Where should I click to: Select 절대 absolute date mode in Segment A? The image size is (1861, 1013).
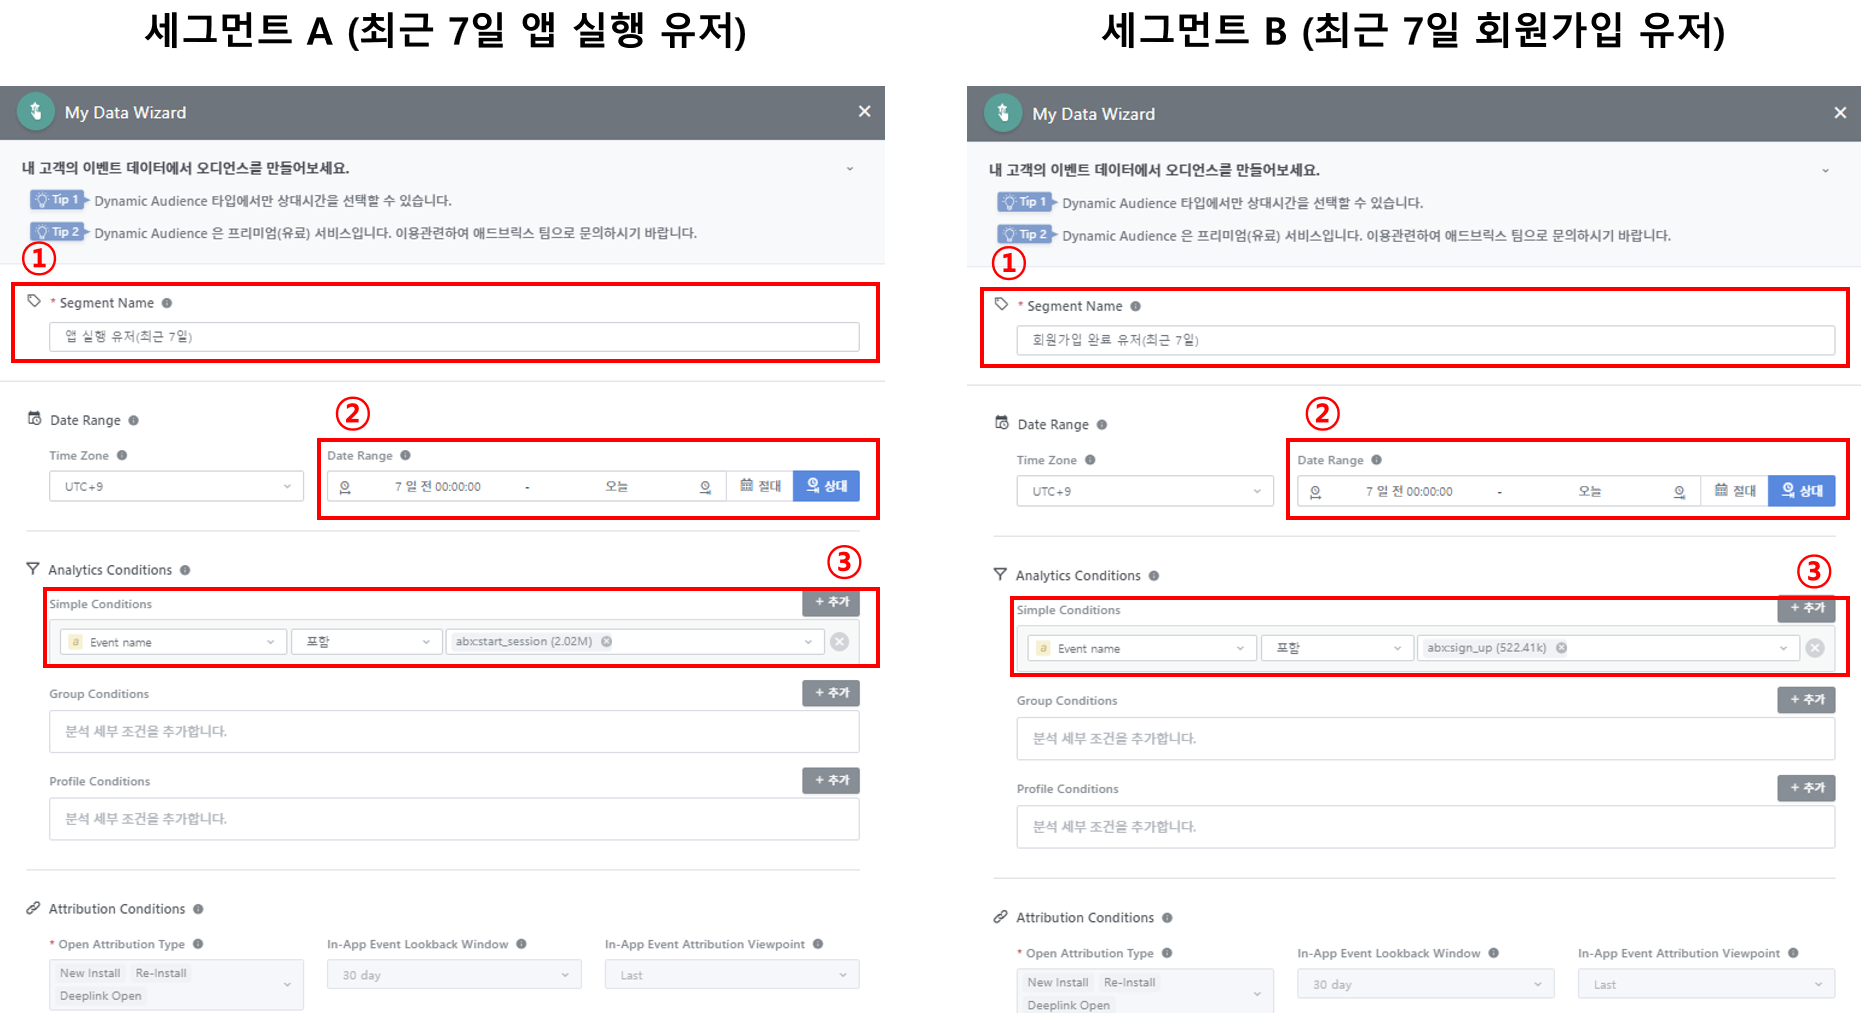(x=760, y=486)
